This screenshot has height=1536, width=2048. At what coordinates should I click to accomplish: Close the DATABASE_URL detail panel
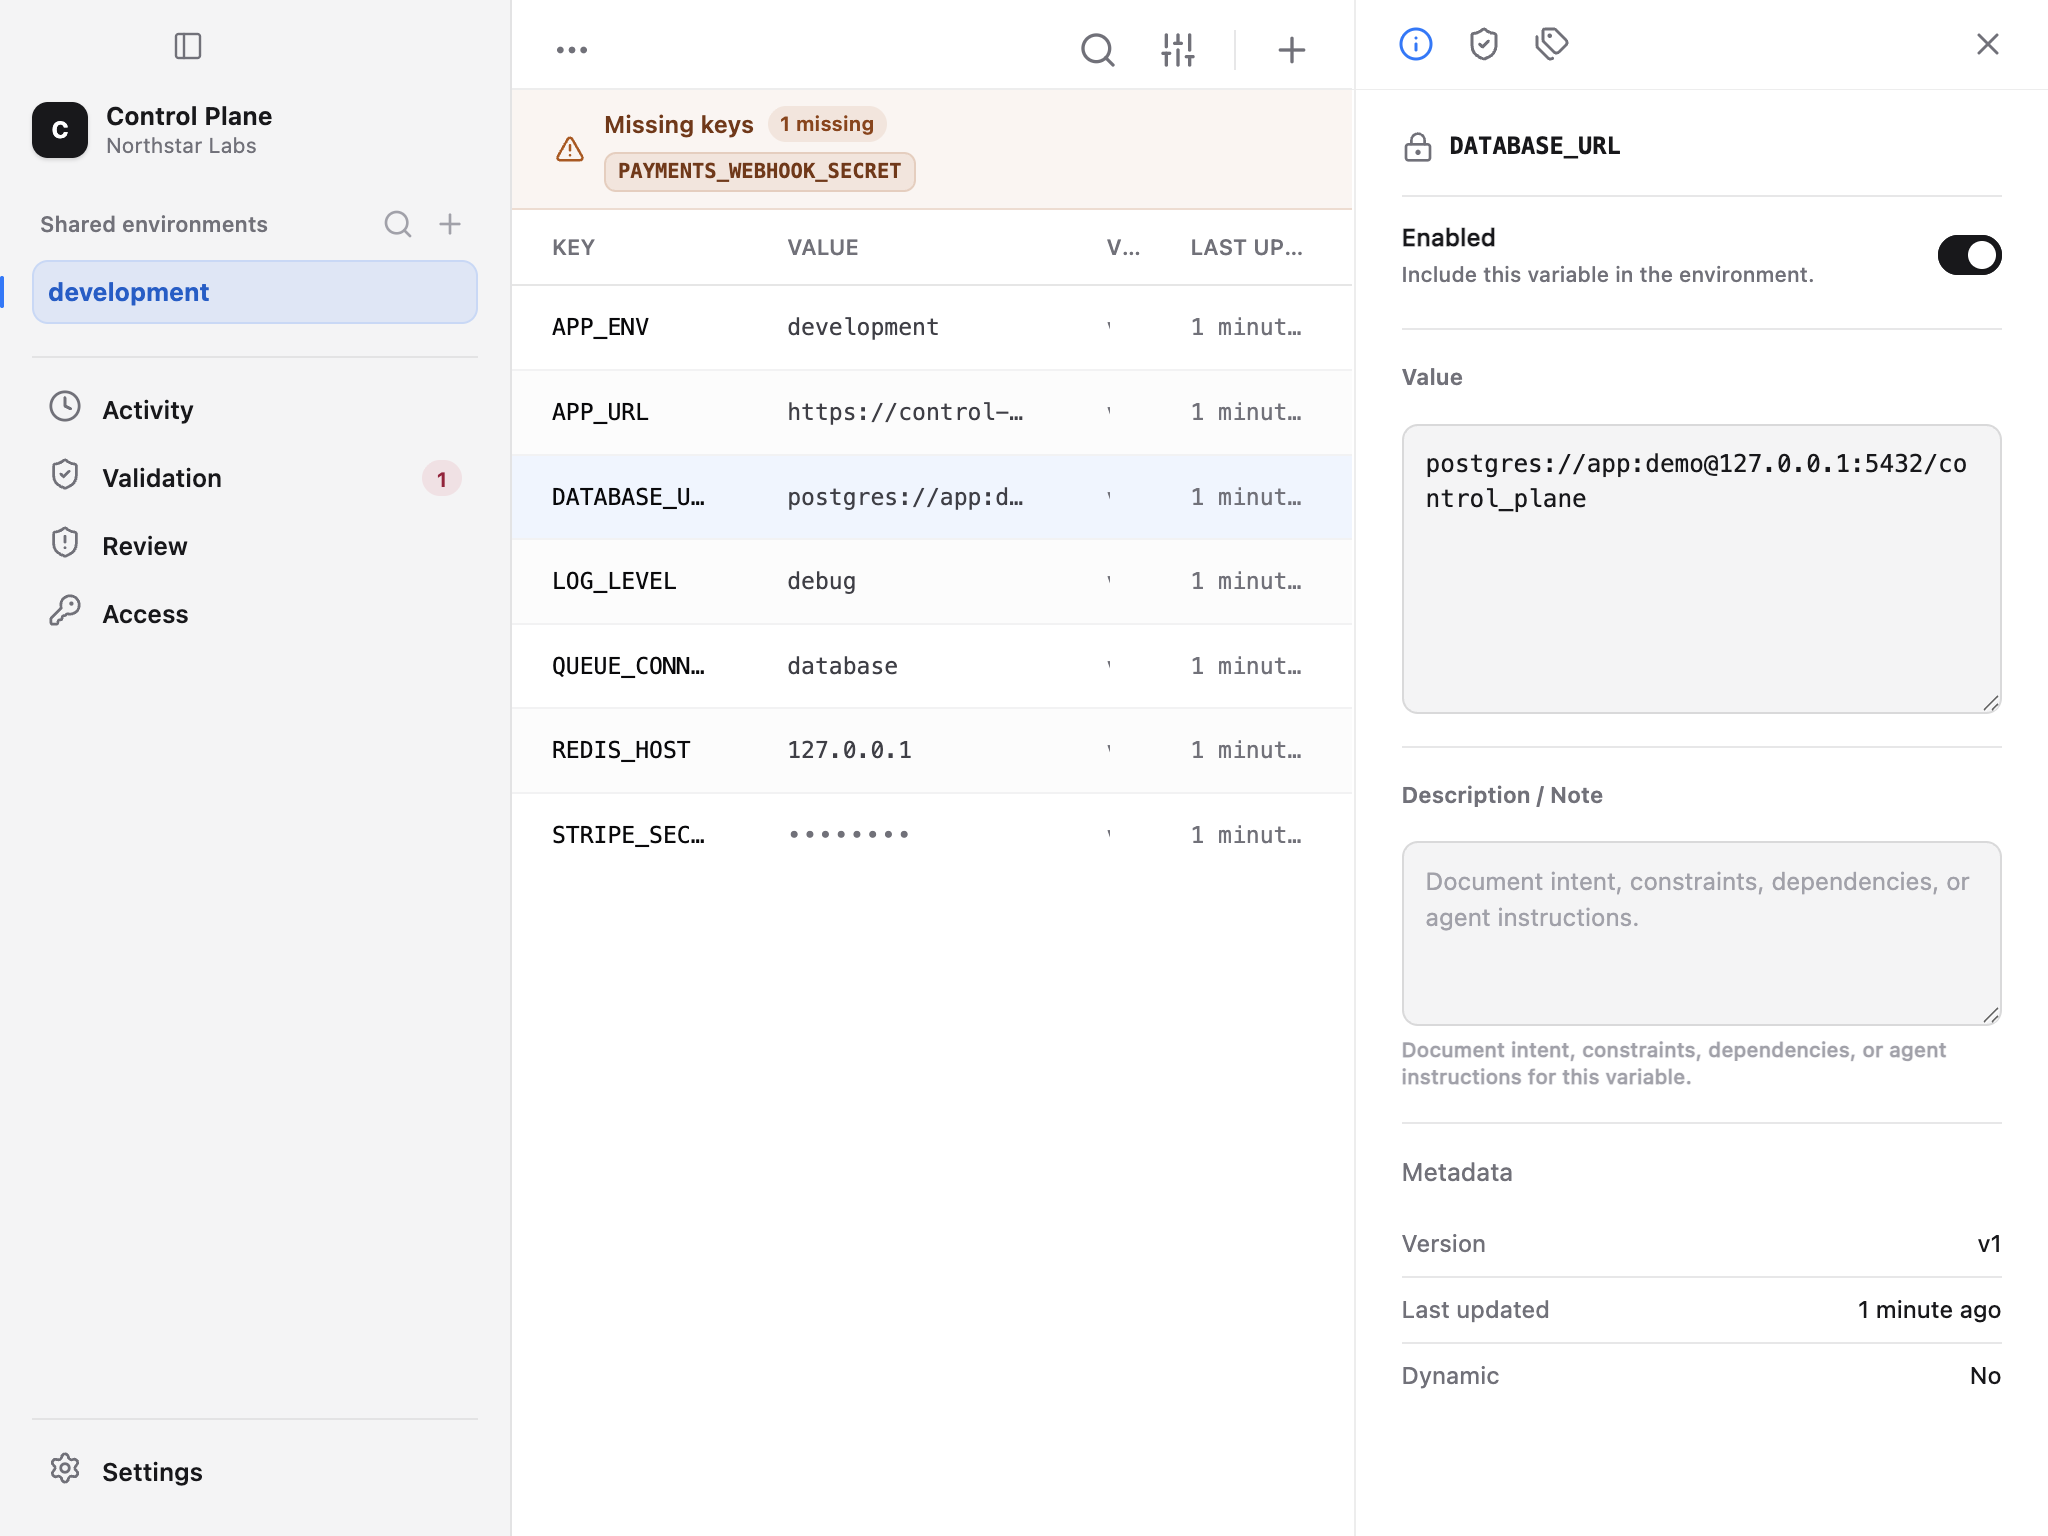[1988, 44]
